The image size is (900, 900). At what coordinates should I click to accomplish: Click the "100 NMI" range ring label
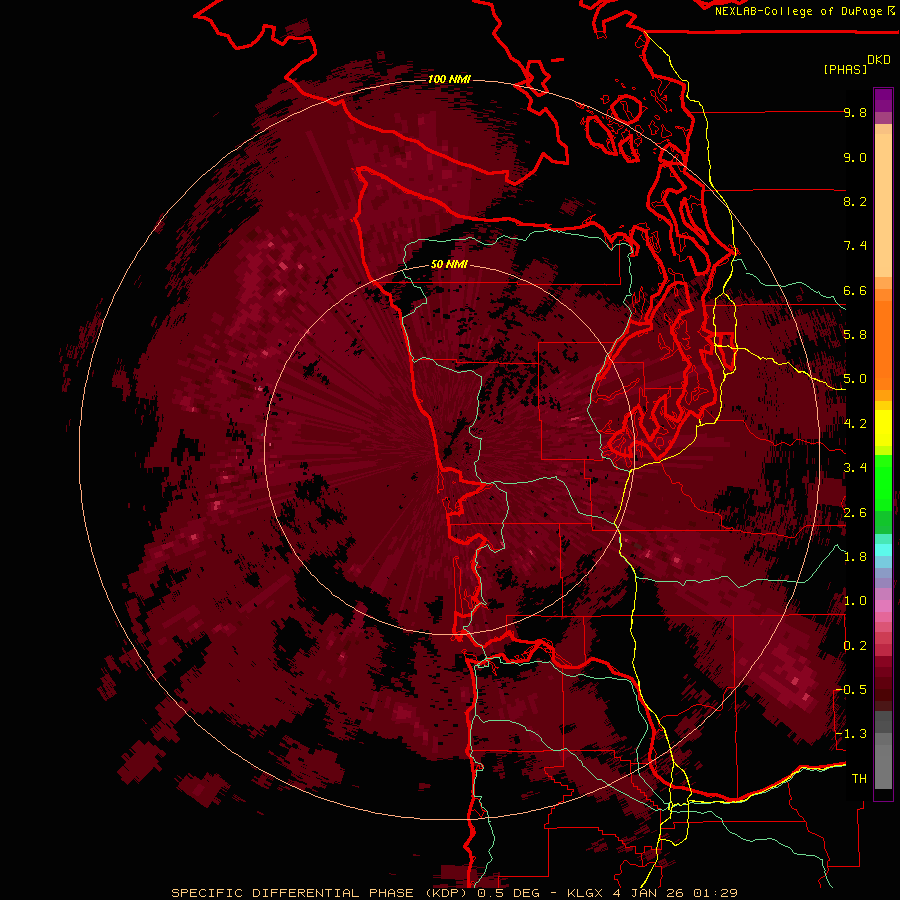point(449,79)
